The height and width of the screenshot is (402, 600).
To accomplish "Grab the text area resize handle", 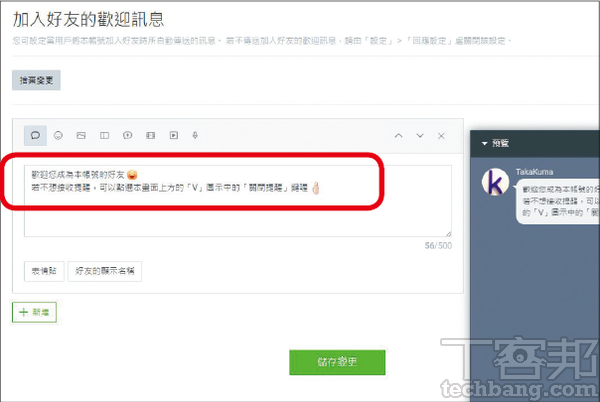I will pyautogui.click(x=448, y=233).
